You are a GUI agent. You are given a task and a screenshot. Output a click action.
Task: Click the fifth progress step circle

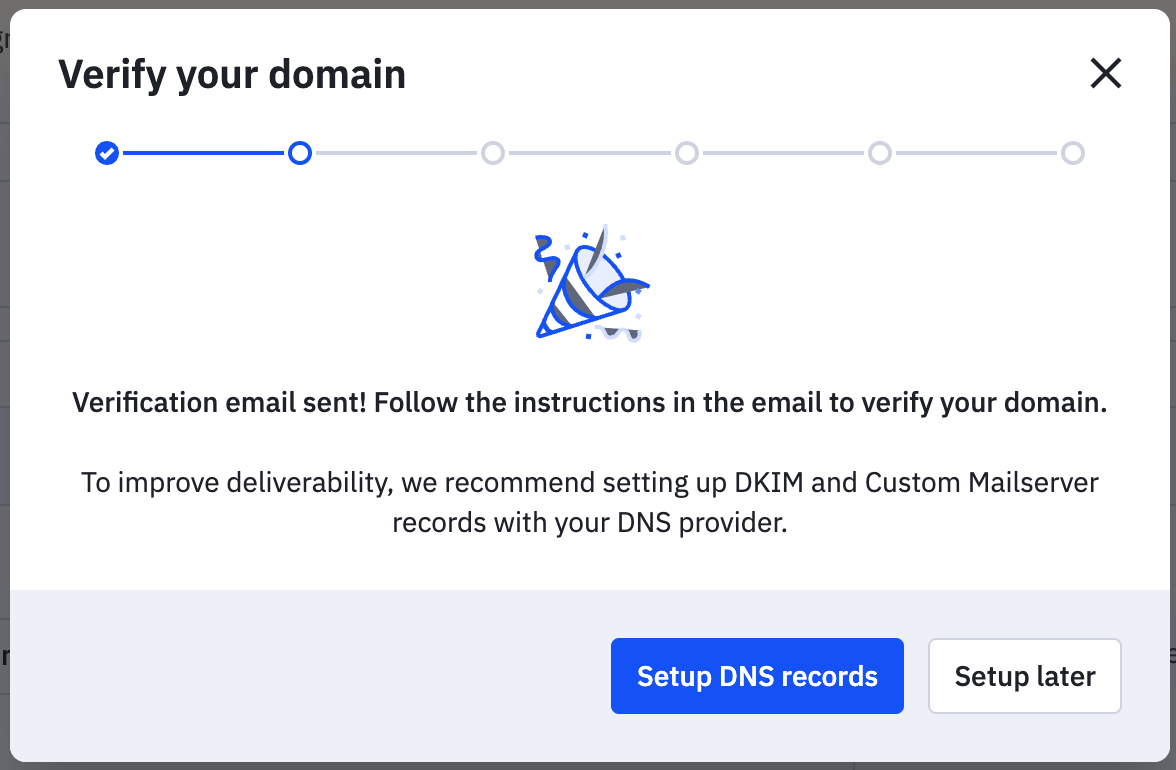click(880, 153)
